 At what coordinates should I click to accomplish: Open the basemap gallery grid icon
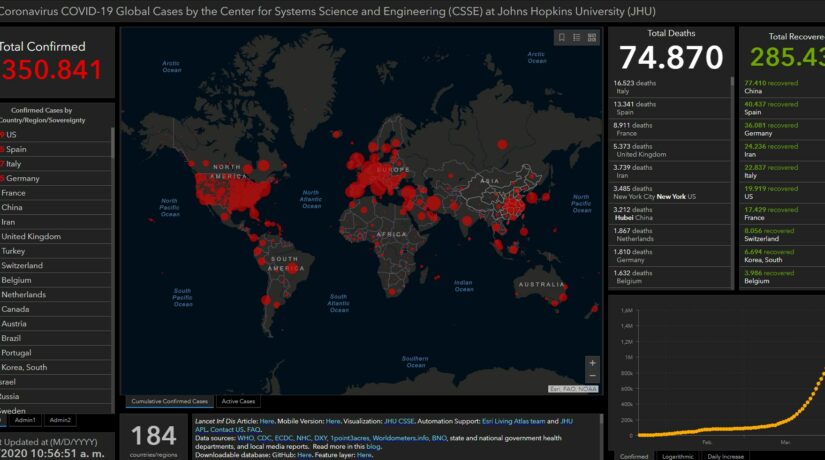coord(592,37)
